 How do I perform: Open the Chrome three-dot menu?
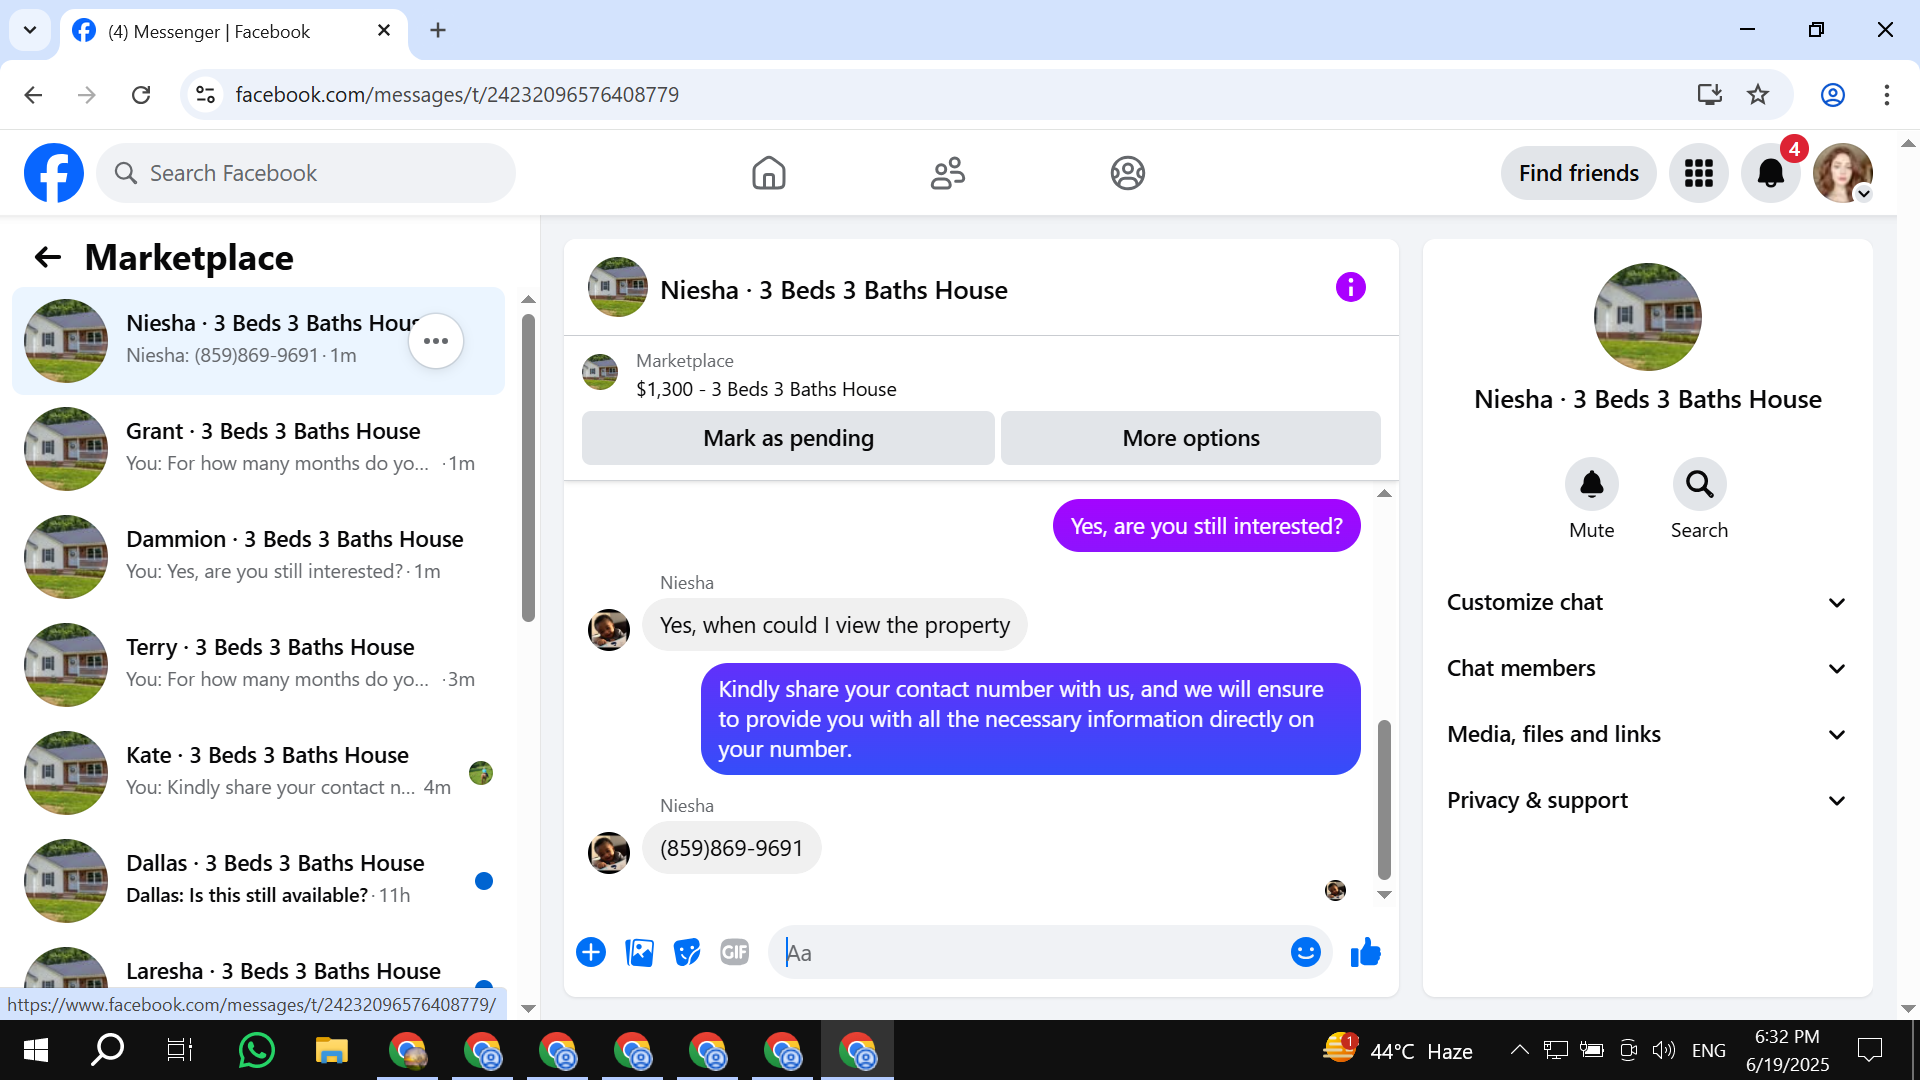pyautogui.click(x=1886, y=95)
